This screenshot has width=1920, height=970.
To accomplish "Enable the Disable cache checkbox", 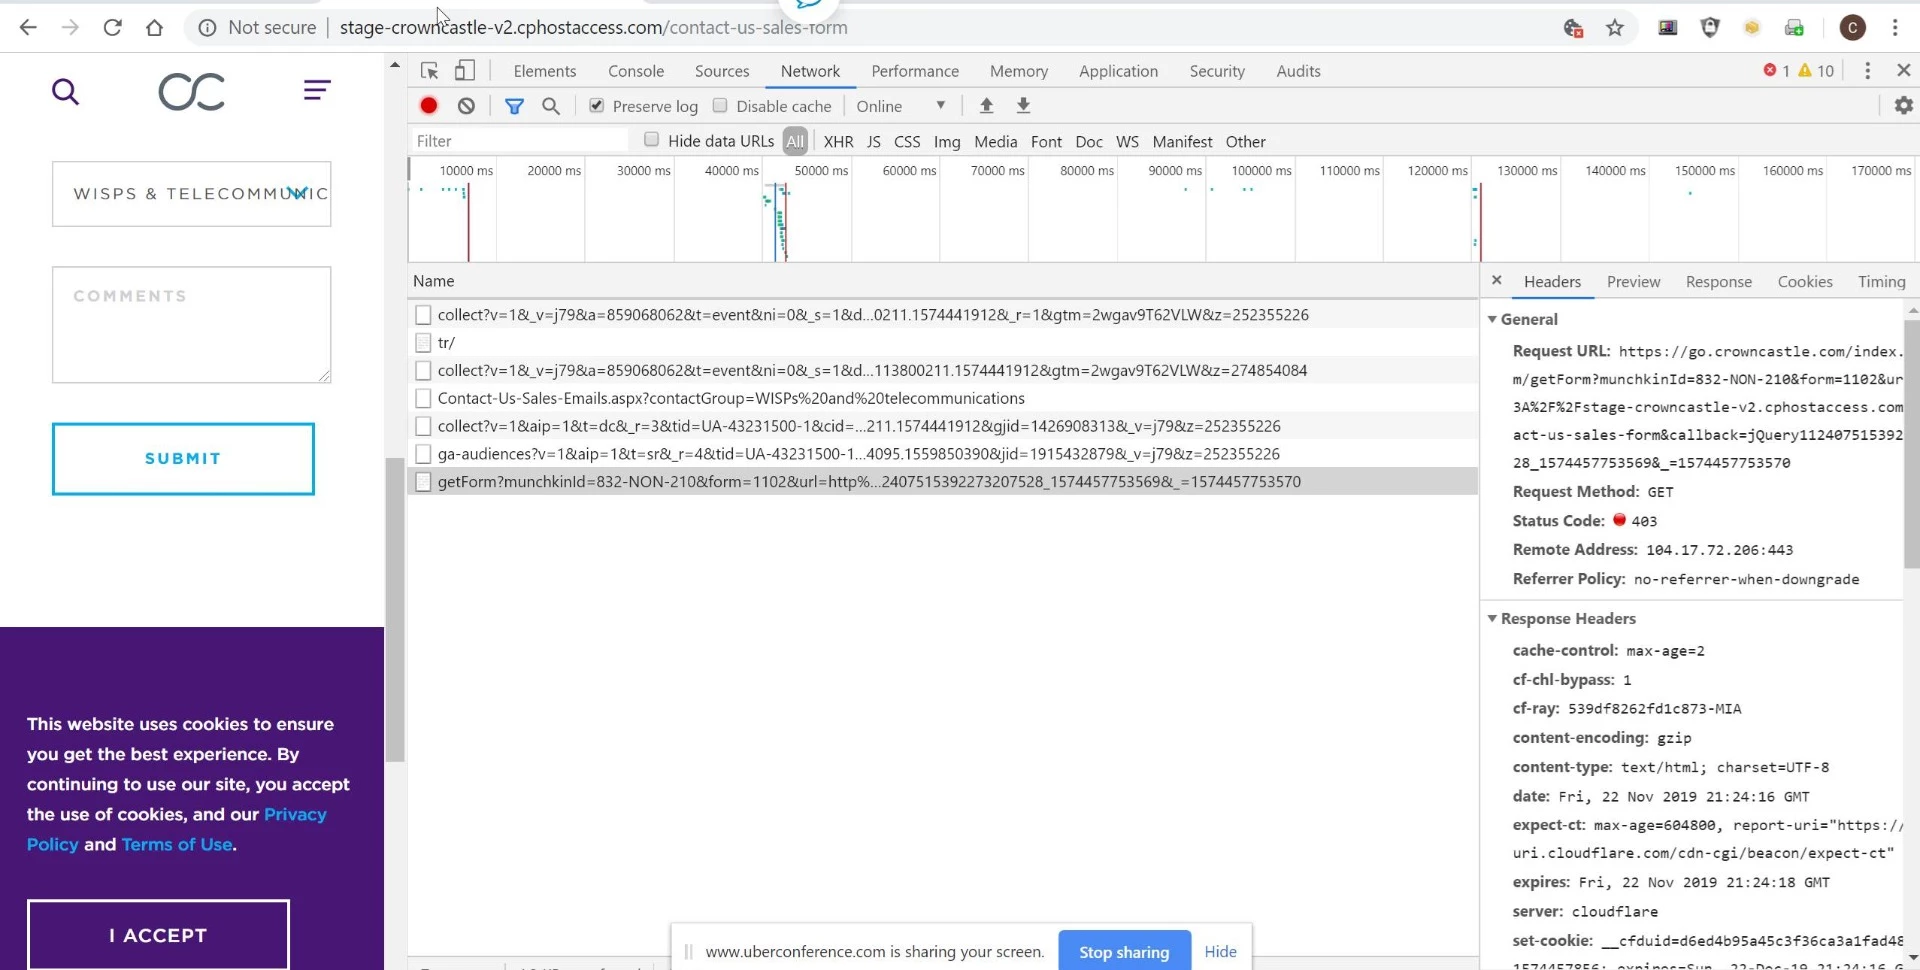I will pyautogui.click(x=720, y=105).
